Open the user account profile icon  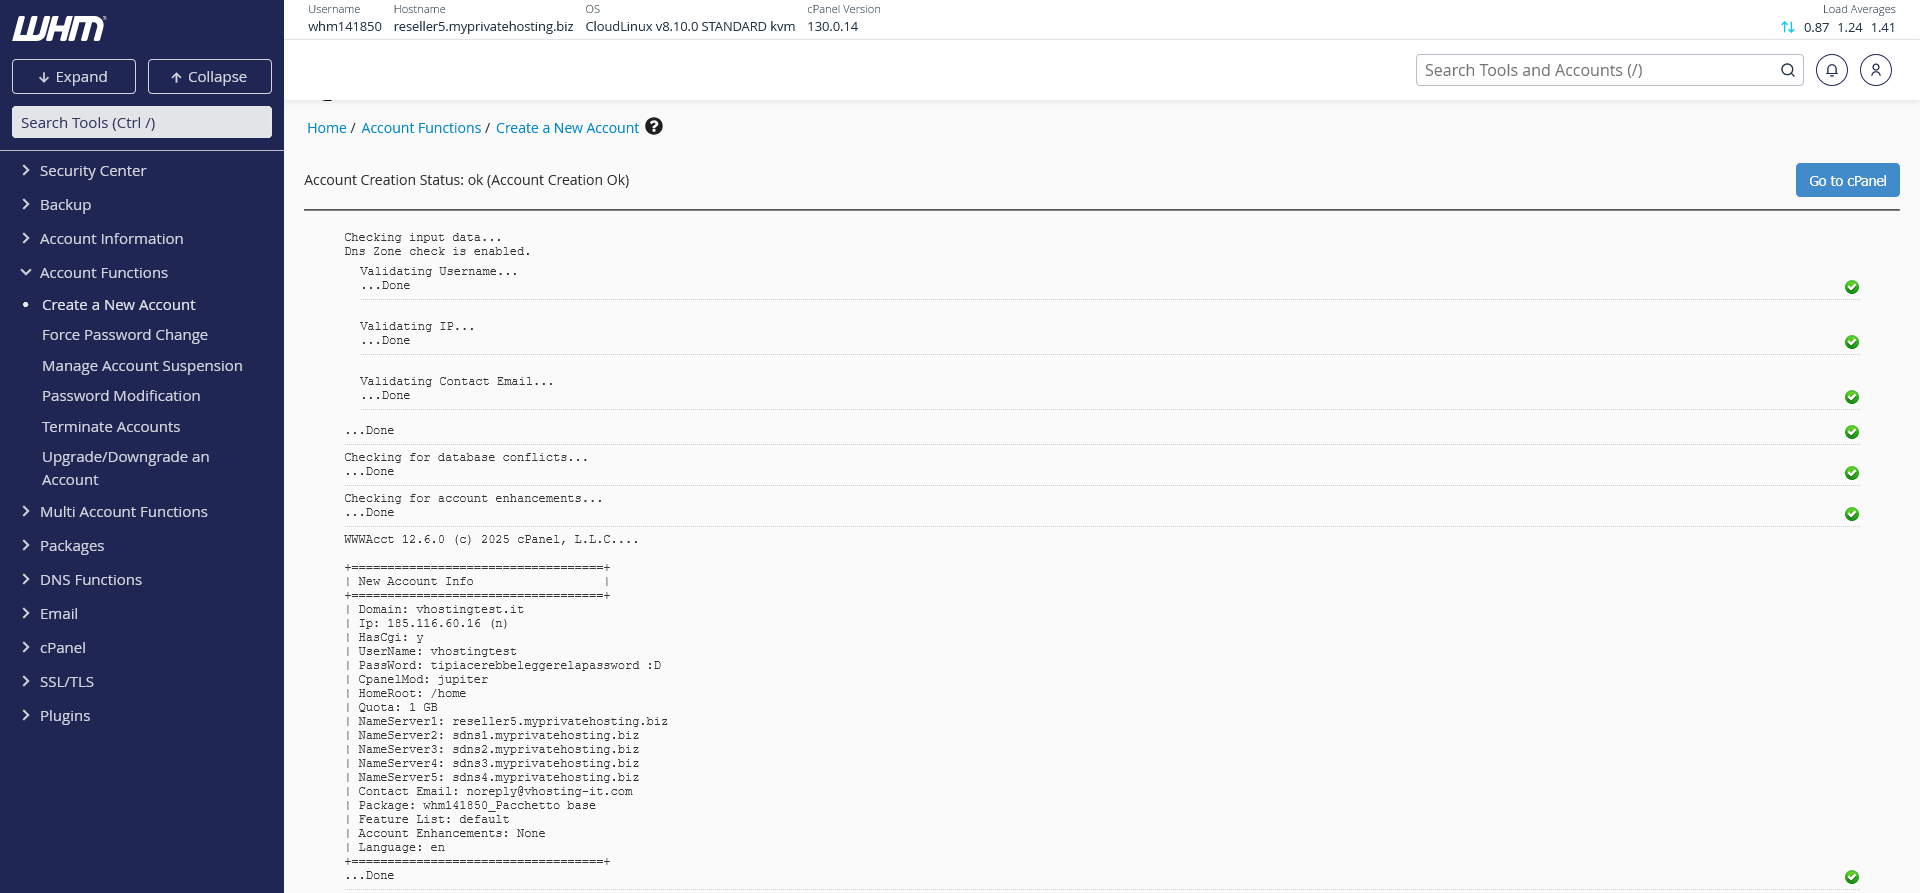1875,70
